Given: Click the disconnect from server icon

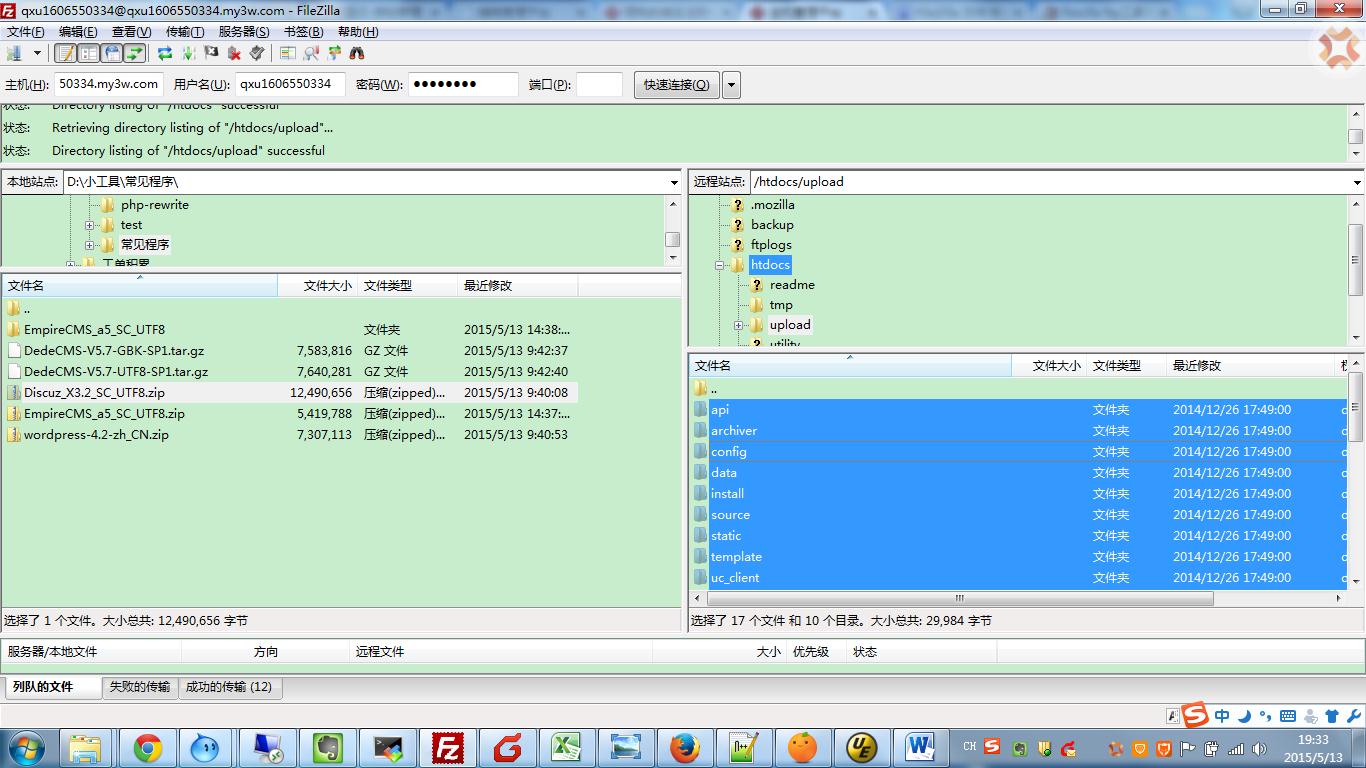Looking at the screenshot, I should point(234,53).
